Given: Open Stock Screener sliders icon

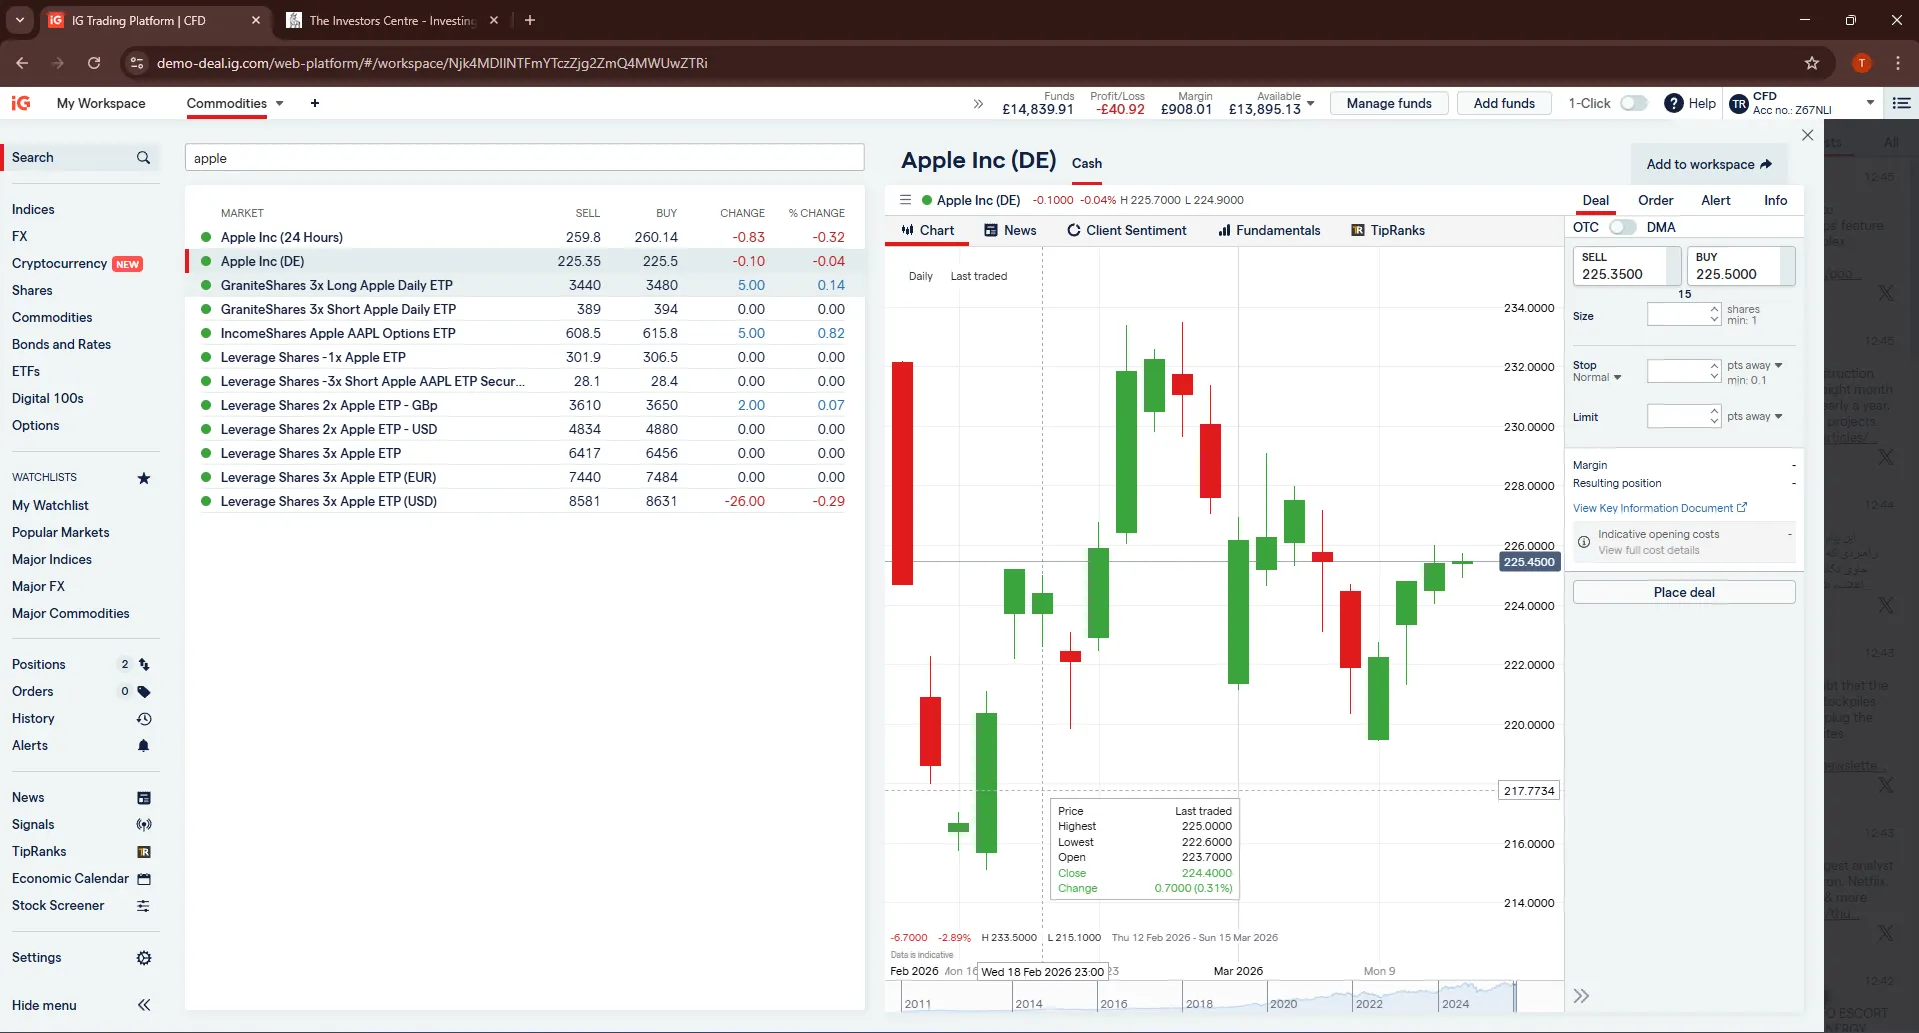Looking at the screenshot, I should [144, 906].
